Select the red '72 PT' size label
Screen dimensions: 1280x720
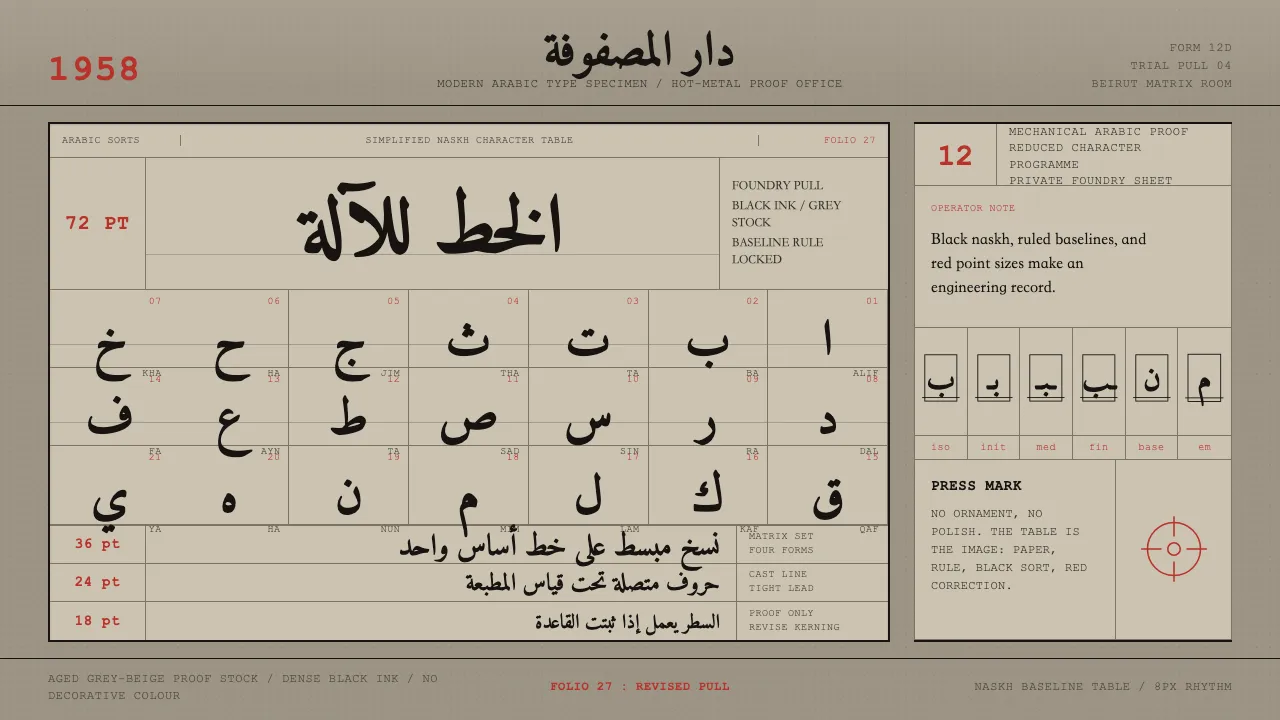coord(97,223)
